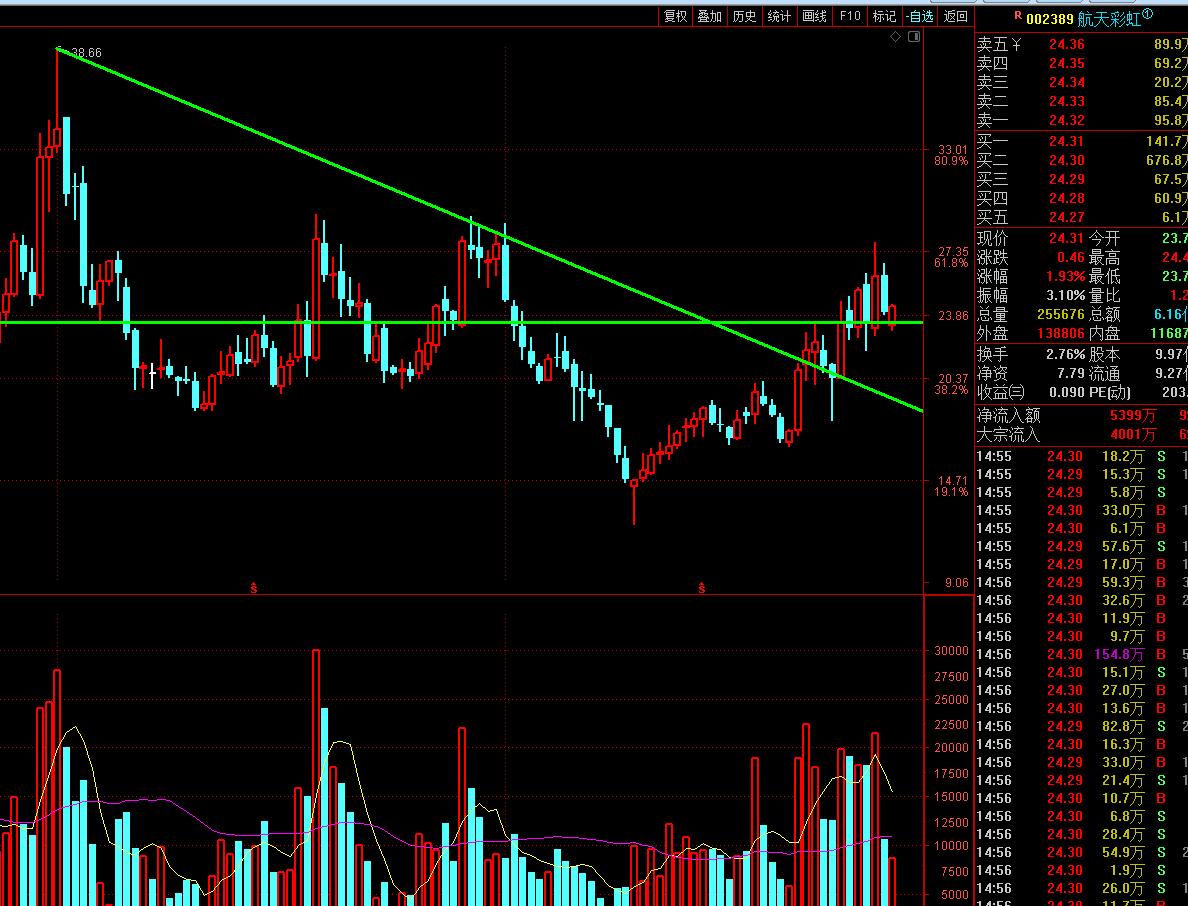Click the left red S marker under chart

[254, 588]
